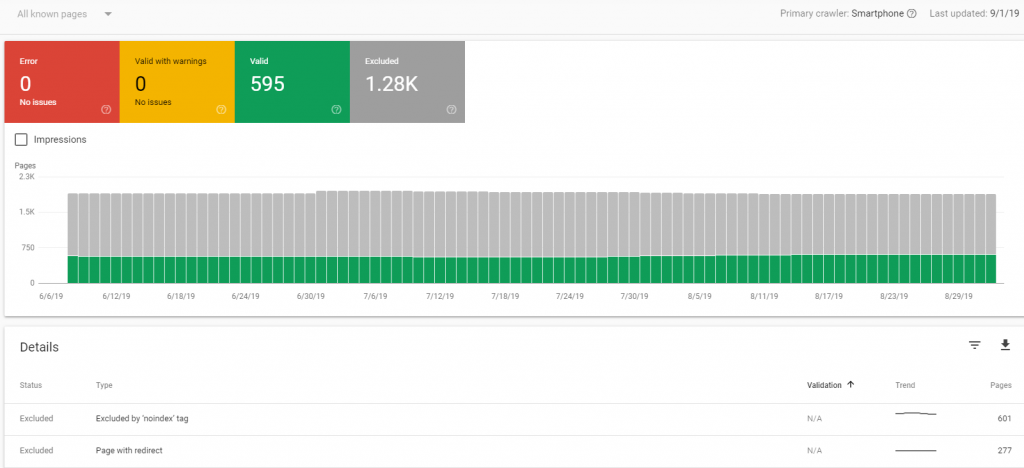
Task: Toggle the Valid with warnings card
Action: point(175,82)
